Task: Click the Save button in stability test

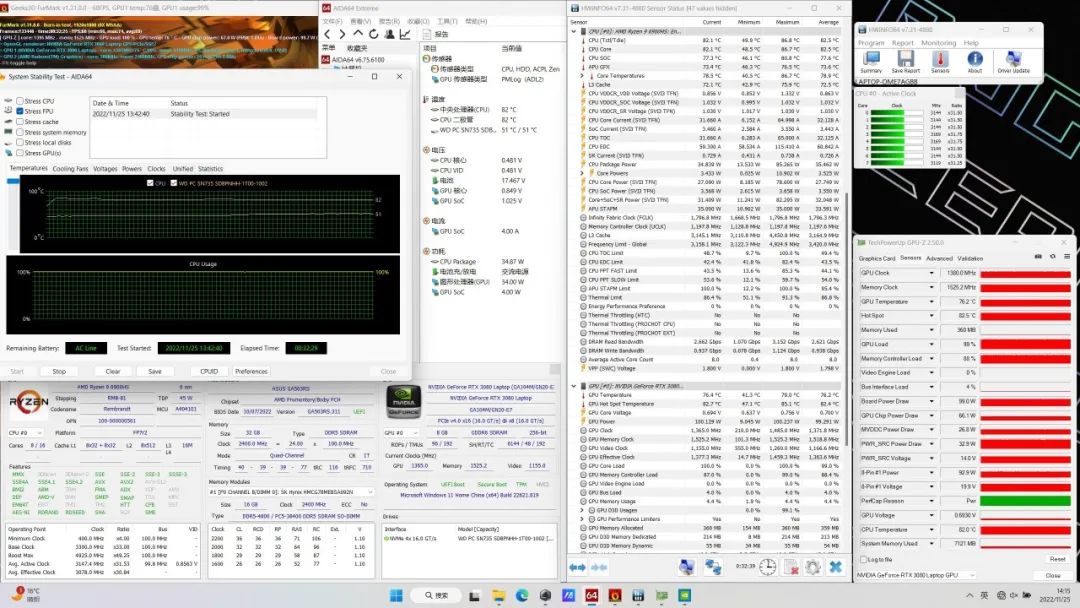Action: [x=155, y=371]
